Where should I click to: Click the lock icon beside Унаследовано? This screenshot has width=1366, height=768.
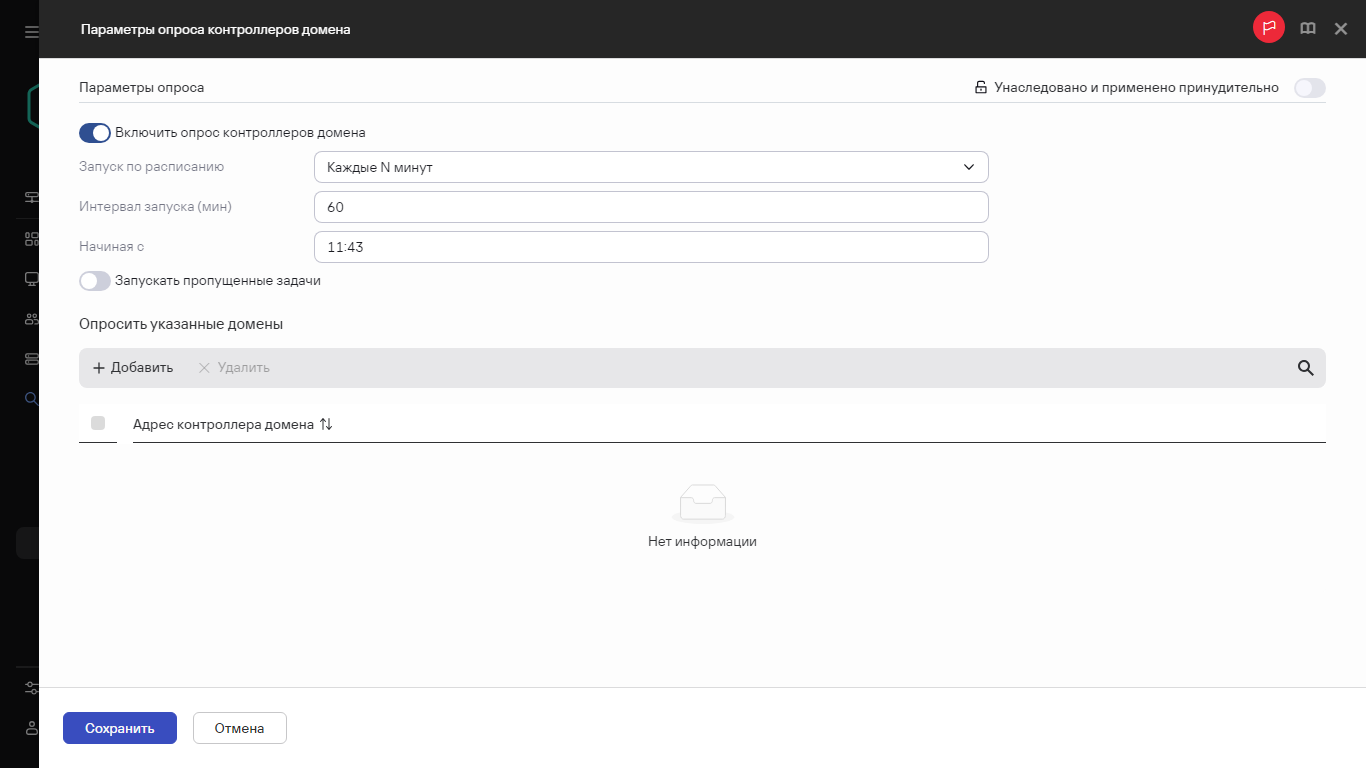pos(981,88)
